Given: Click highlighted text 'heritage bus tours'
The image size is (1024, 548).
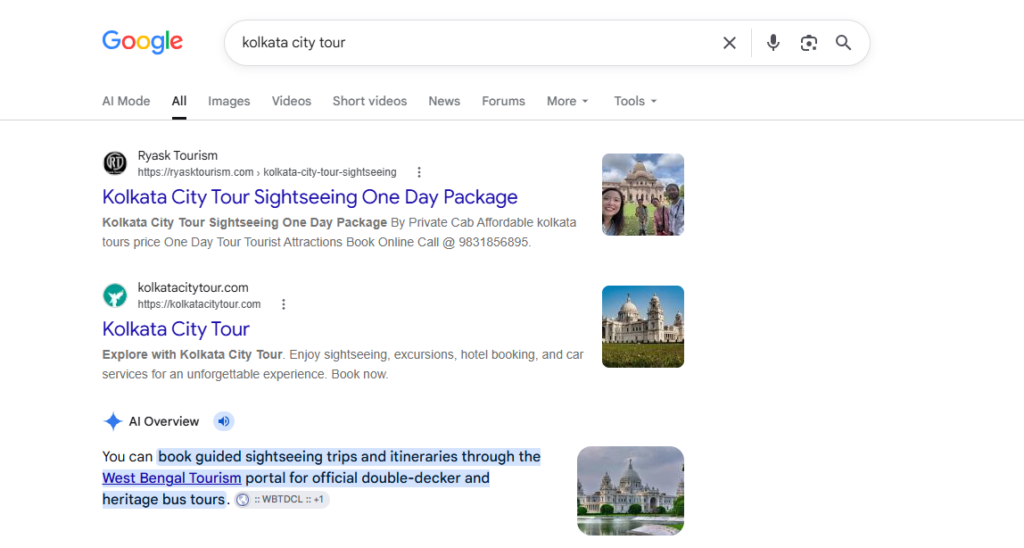Looking at the screenshot, I should click(163, 500).
